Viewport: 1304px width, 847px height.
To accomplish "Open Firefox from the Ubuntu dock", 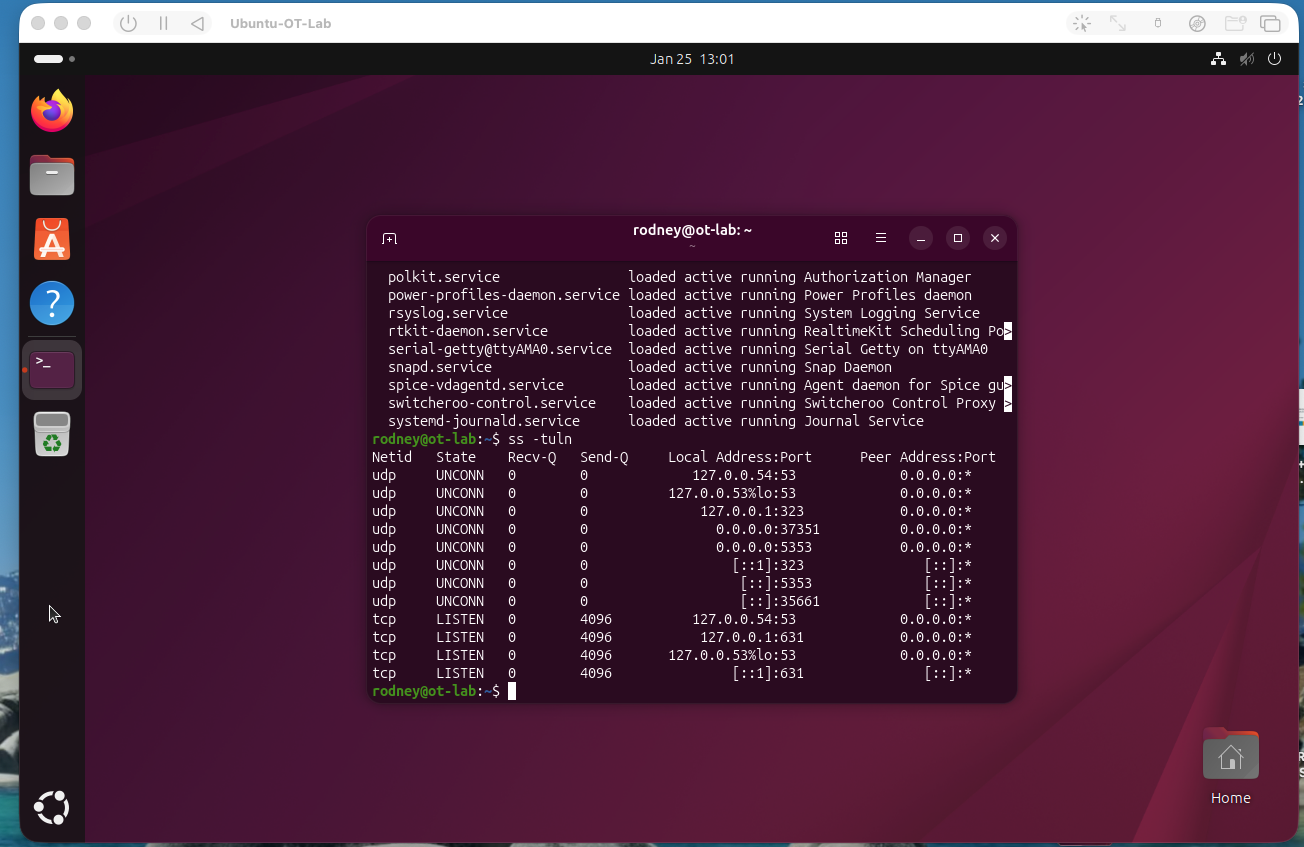I will (52, 111).
